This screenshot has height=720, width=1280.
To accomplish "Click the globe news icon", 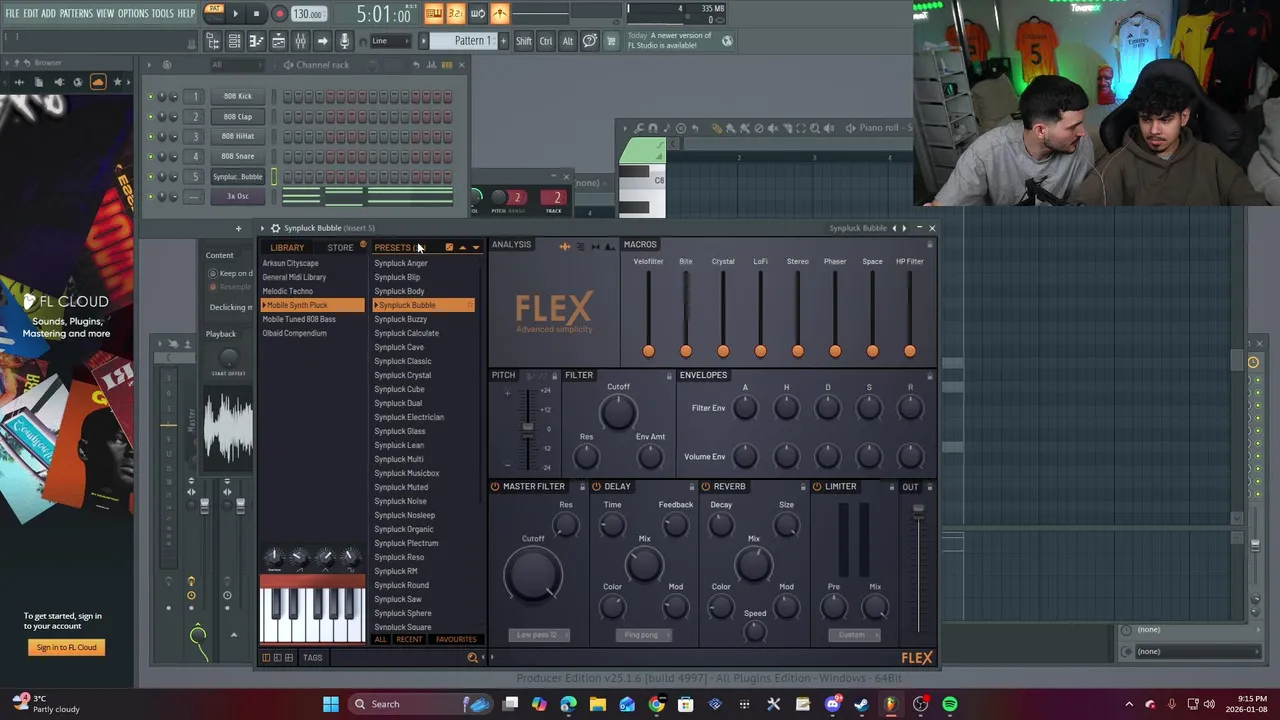I will click(727, 41).
